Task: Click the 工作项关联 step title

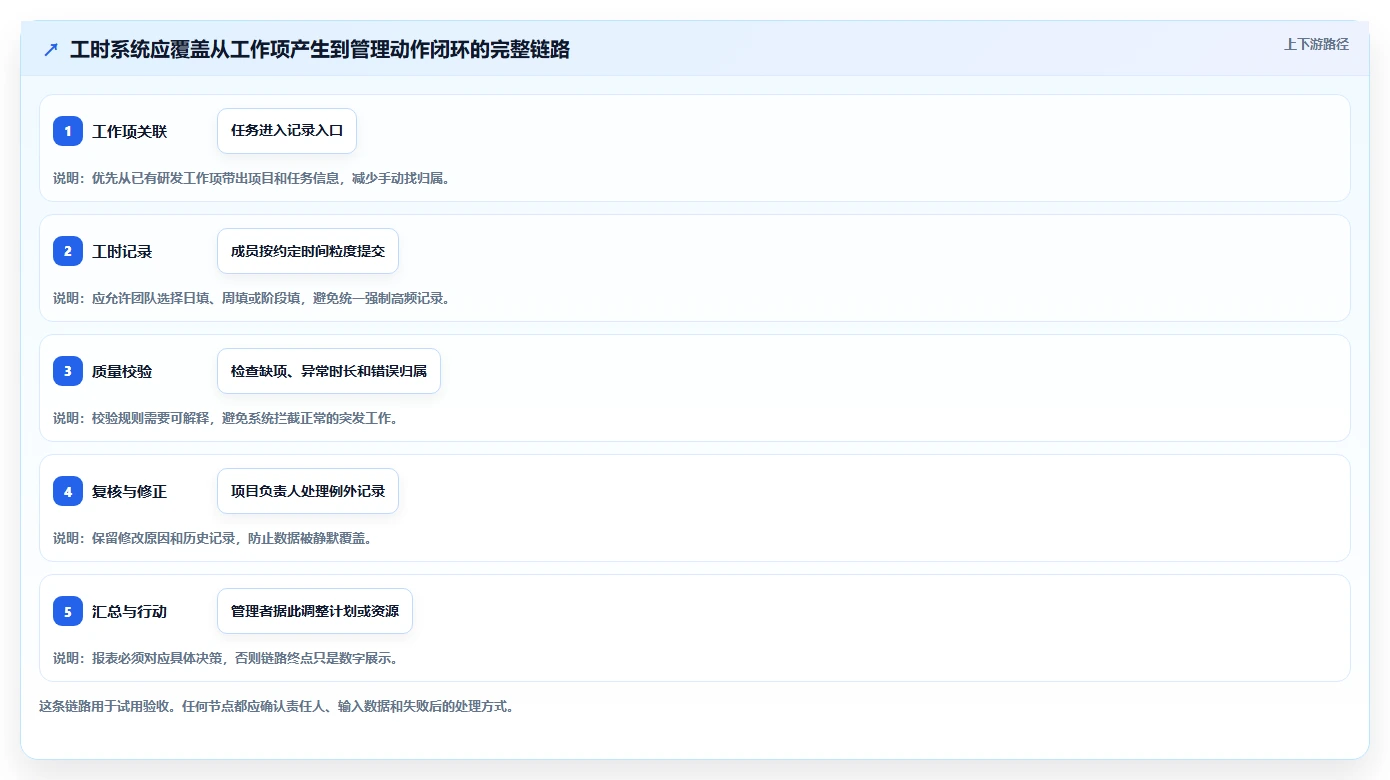Action: (130, 131)
